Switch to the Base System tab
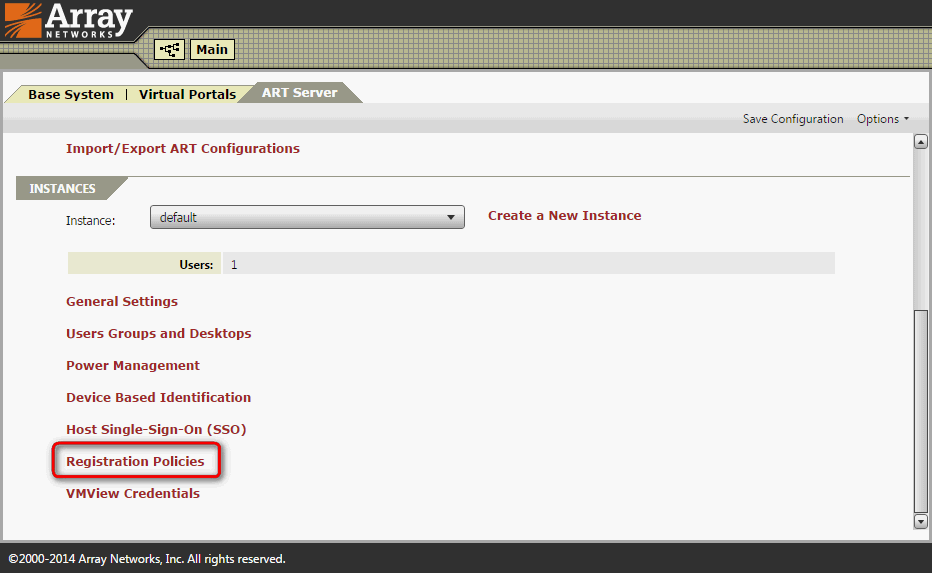Image resolution: width=932 pixels, height=573 pixels. (x=71, y=95)
